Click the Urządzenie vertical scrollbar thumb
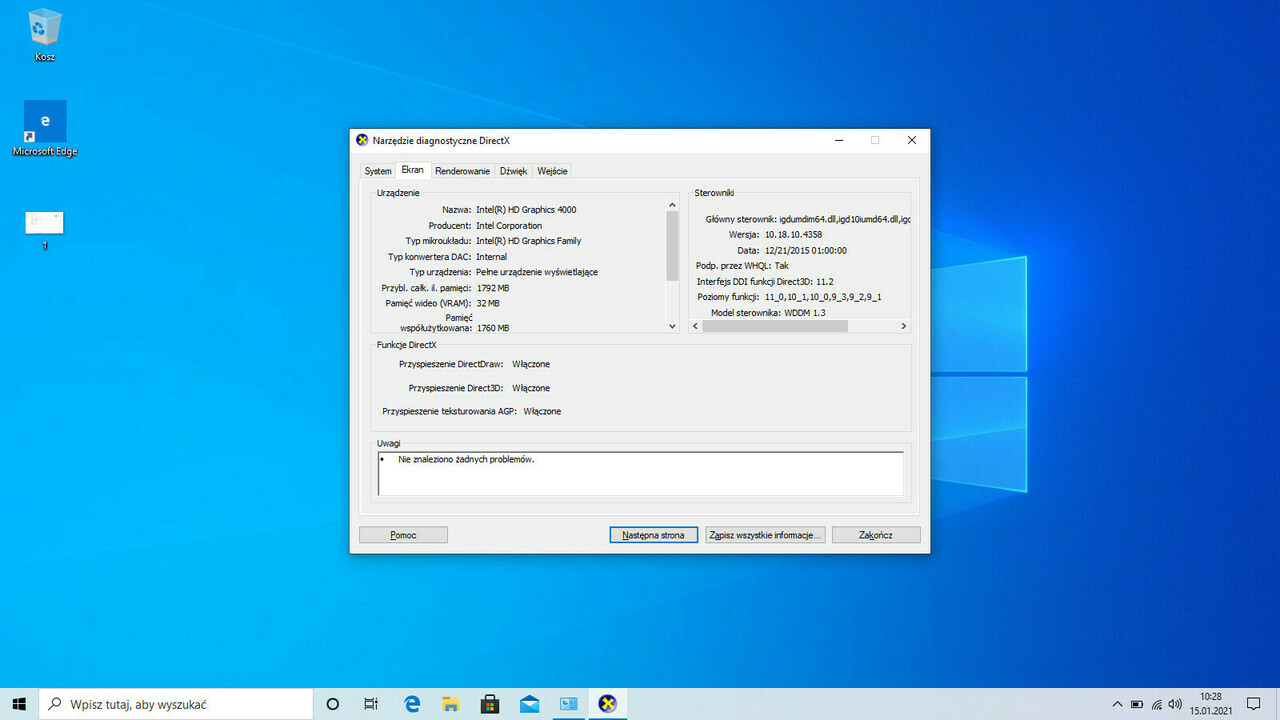 coord(672,245)
